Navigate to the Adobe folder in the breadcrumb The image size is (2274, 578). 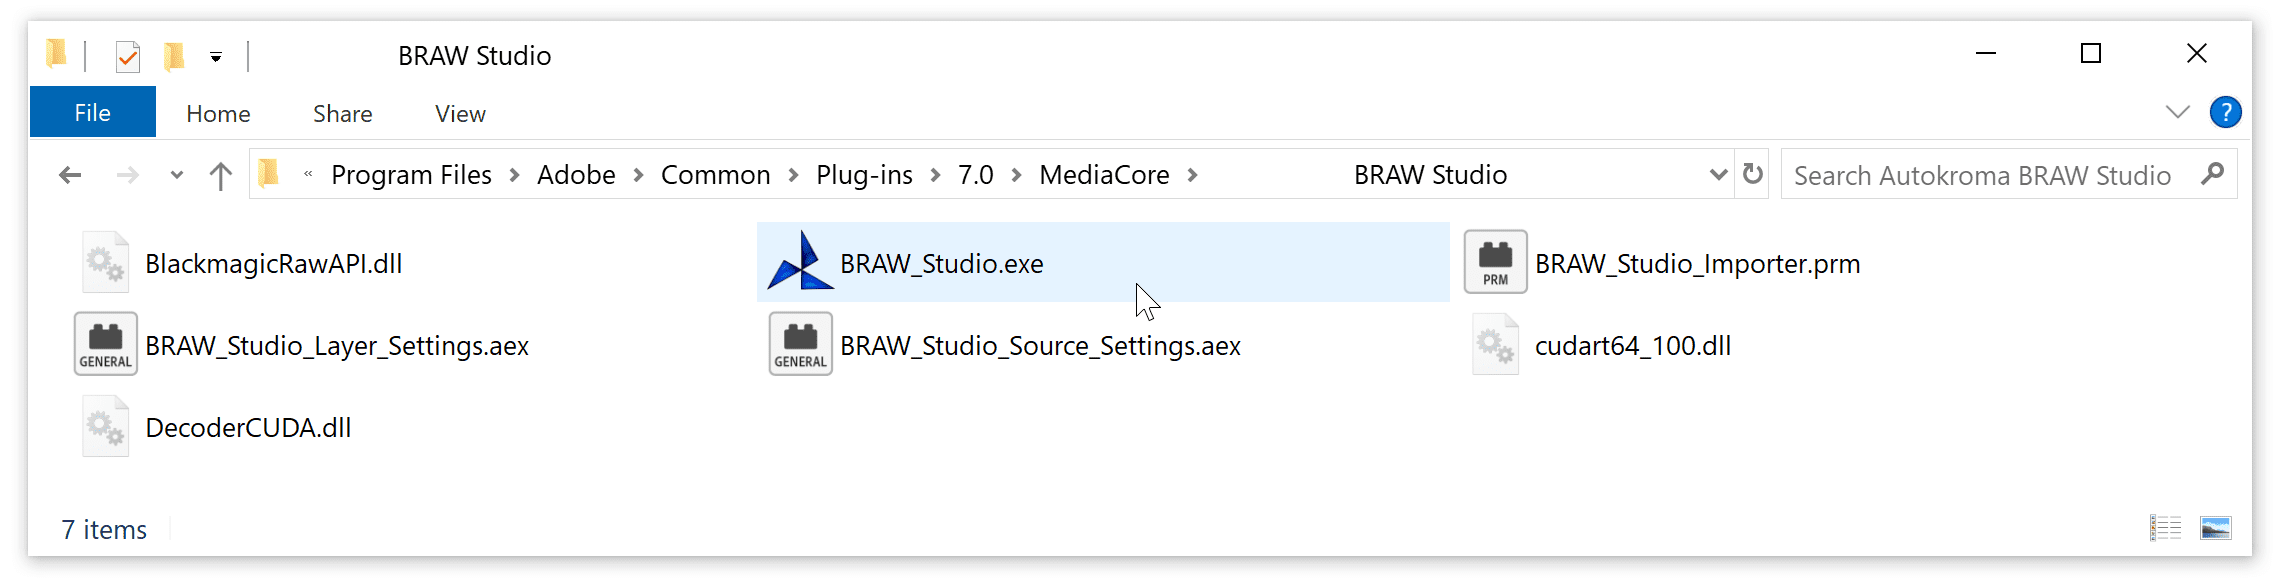pyautogui.click(x=576, y=175)
